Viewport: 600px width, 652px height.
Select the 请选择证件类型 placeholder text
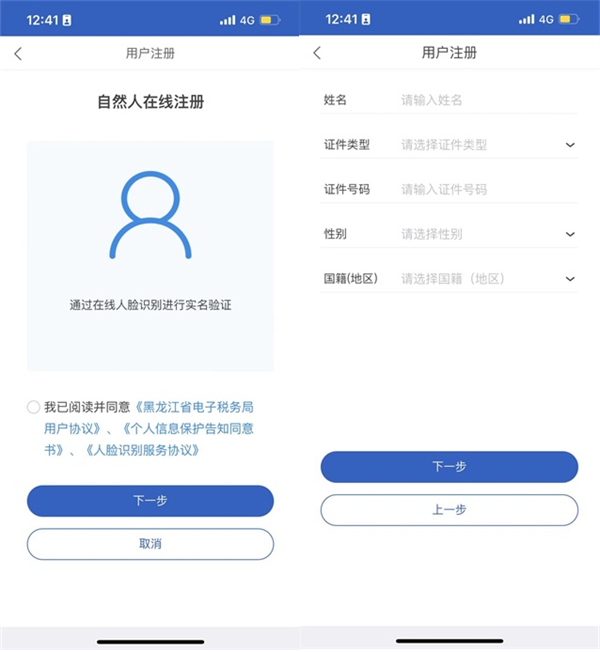[x=444, y=145]
